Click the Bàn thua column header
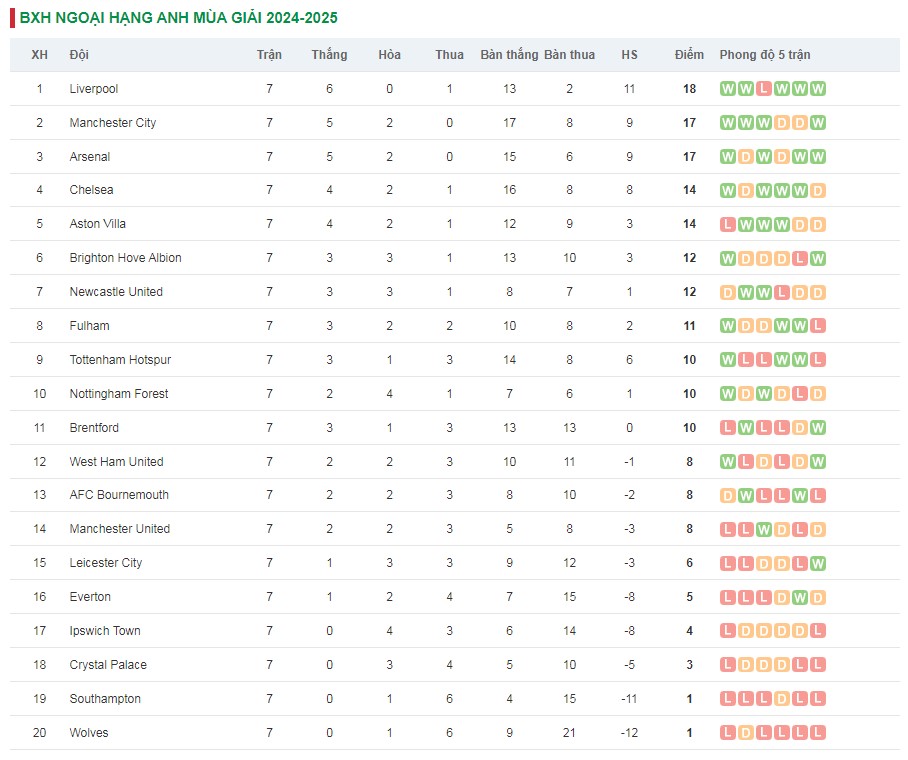The image size is (908, 760). click(569, 54)
